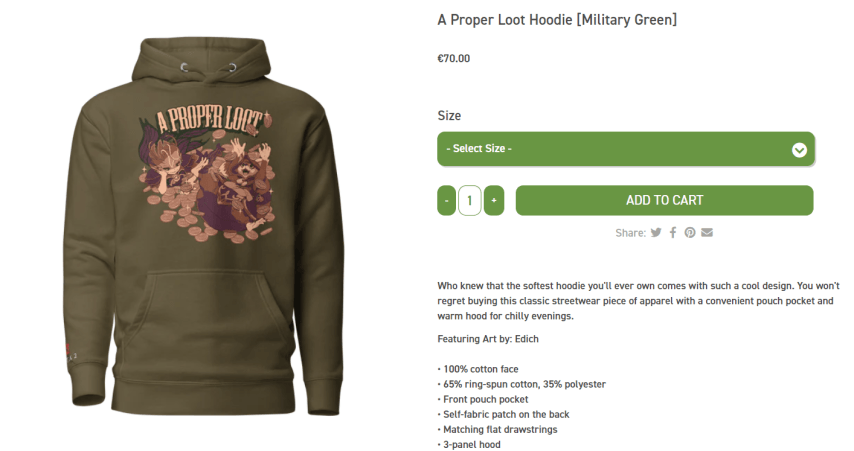Click the Share label text

pos(631,233)
